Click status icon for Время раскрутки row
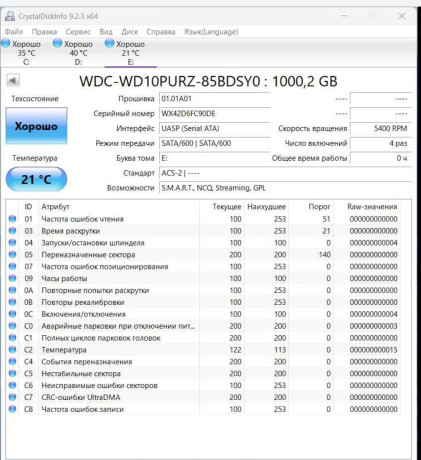The width and height of the screenshot is (421, 460). 12,231
